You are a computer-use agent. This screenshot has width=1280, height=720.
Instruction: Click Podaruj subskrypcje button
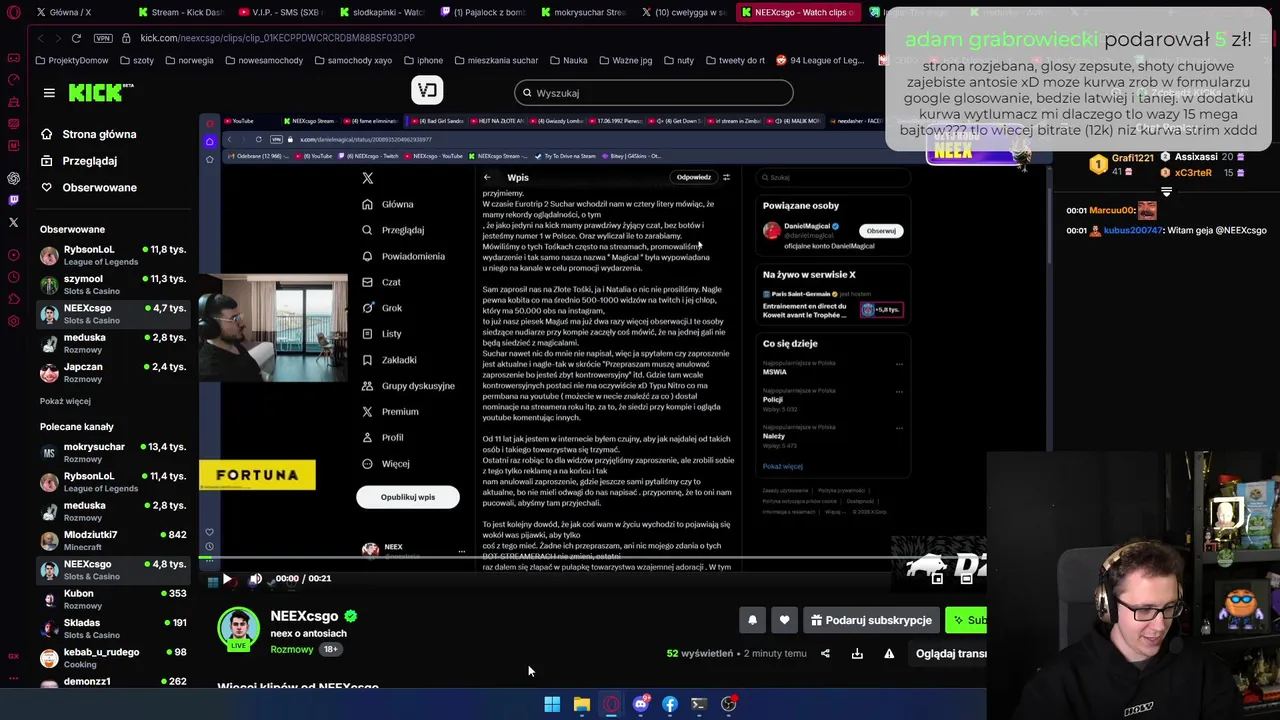coord(871,620)
